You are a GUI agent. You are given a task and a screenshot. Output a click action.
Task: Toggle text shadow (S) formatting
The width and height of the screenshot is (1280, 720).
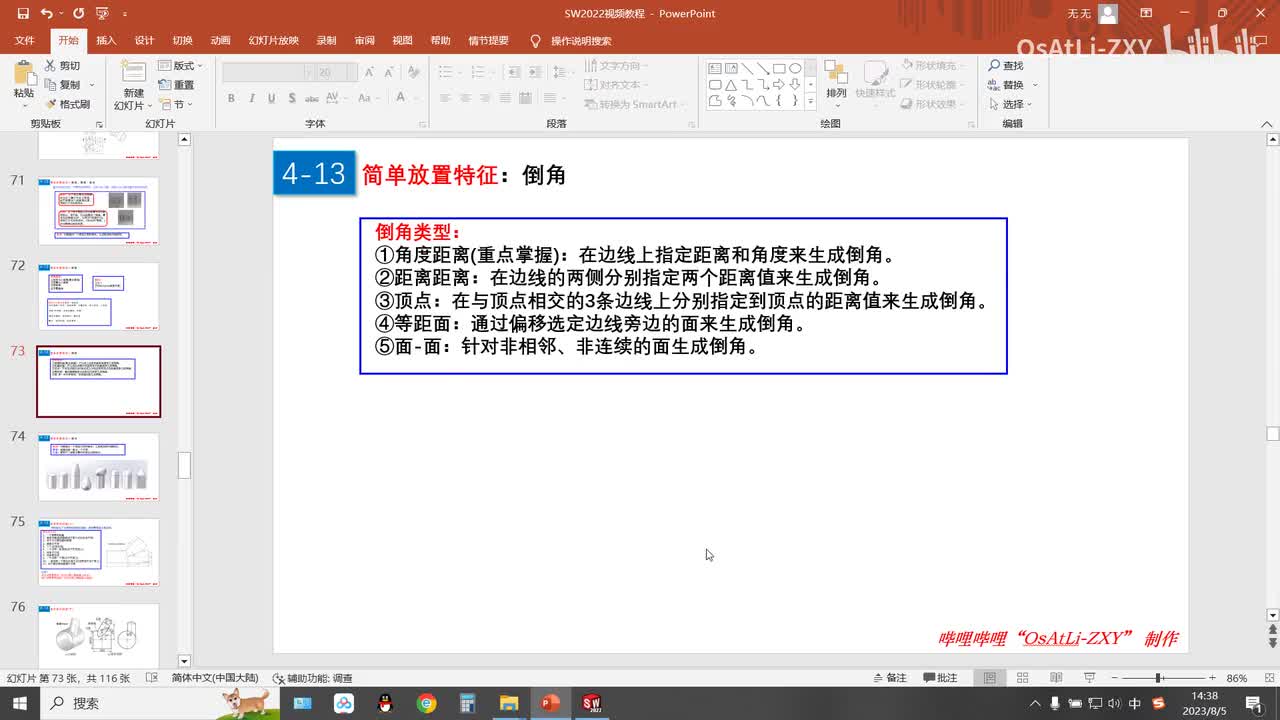pyautogui.click(x=291, y=98)
